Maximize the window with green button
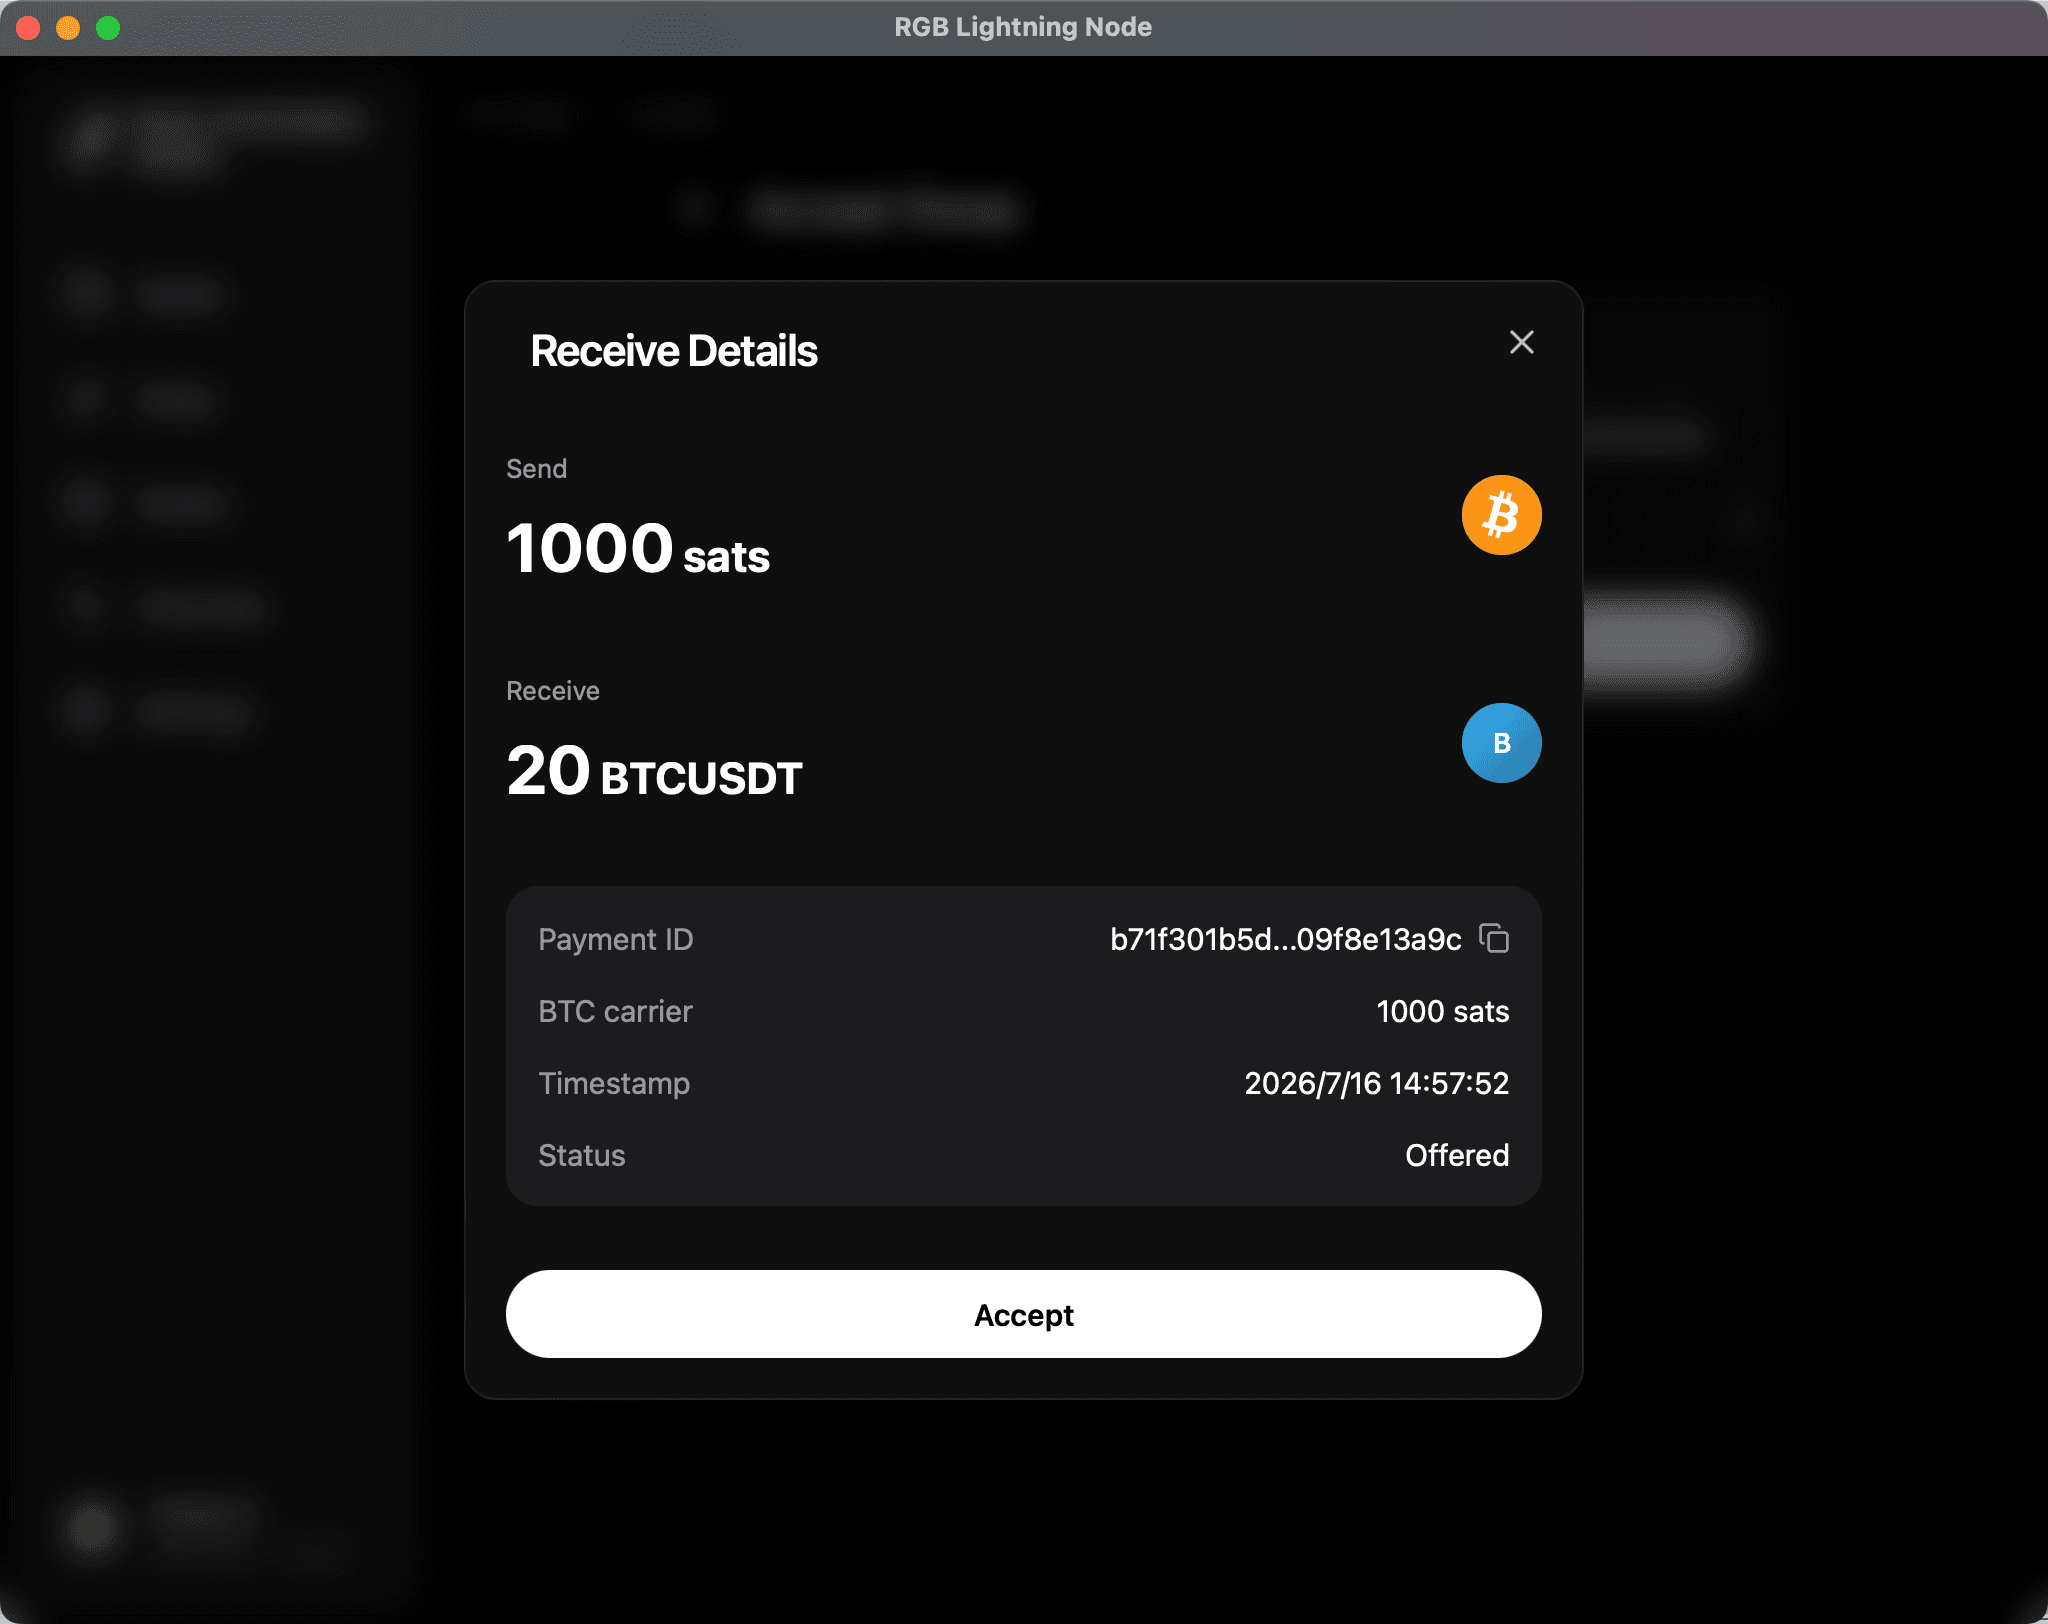 pyautogui.click(x=108, y=28)
